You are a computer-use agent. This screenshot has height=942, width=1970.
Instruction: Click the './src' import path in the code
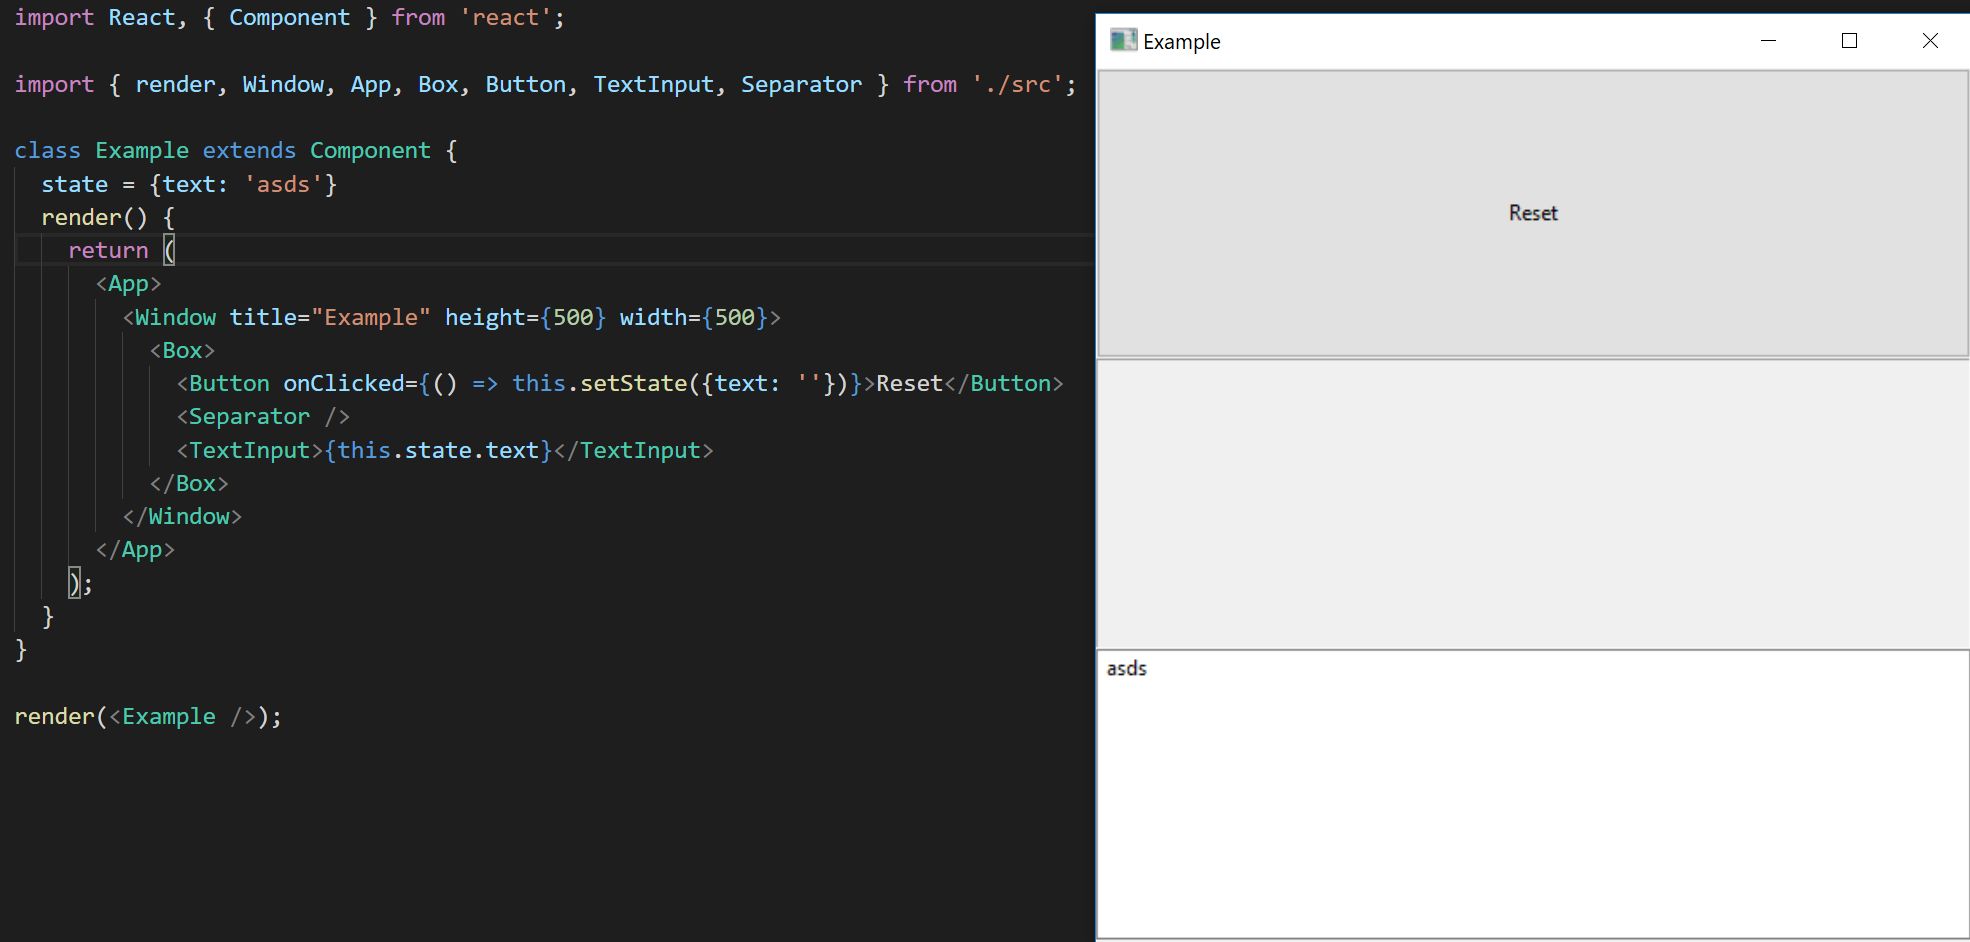[x=1015, y=84]
